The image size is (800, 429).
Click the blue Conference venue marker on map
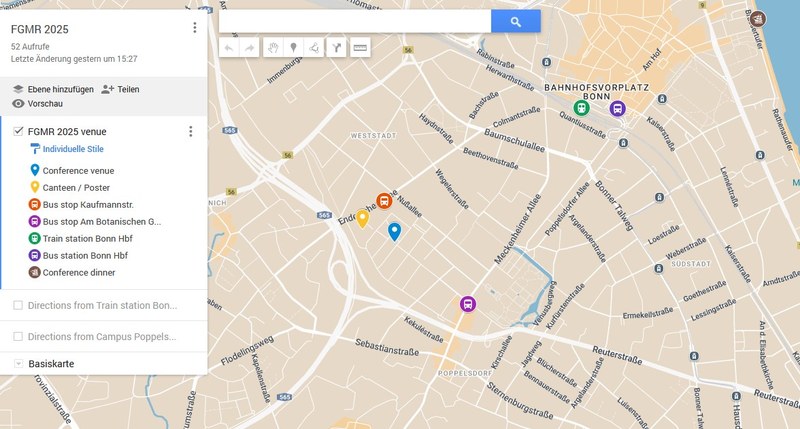[x=394, y=232]
